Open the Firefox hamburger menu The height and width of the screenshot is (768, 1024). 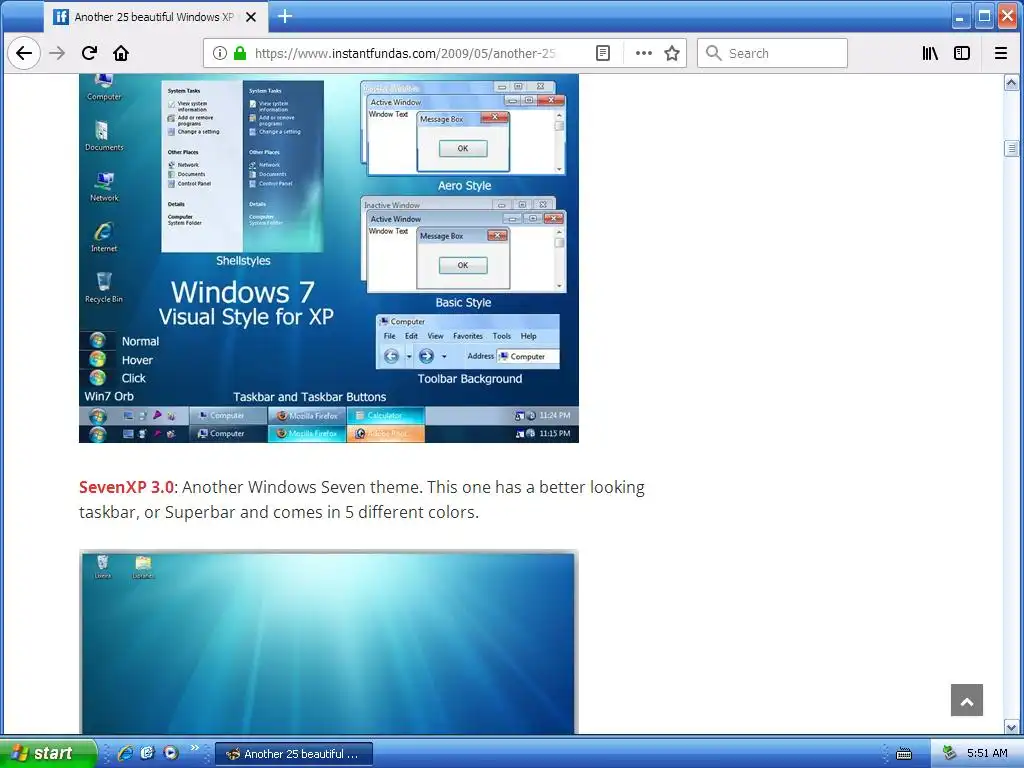pyautogui.click(x=1000, y=53)
